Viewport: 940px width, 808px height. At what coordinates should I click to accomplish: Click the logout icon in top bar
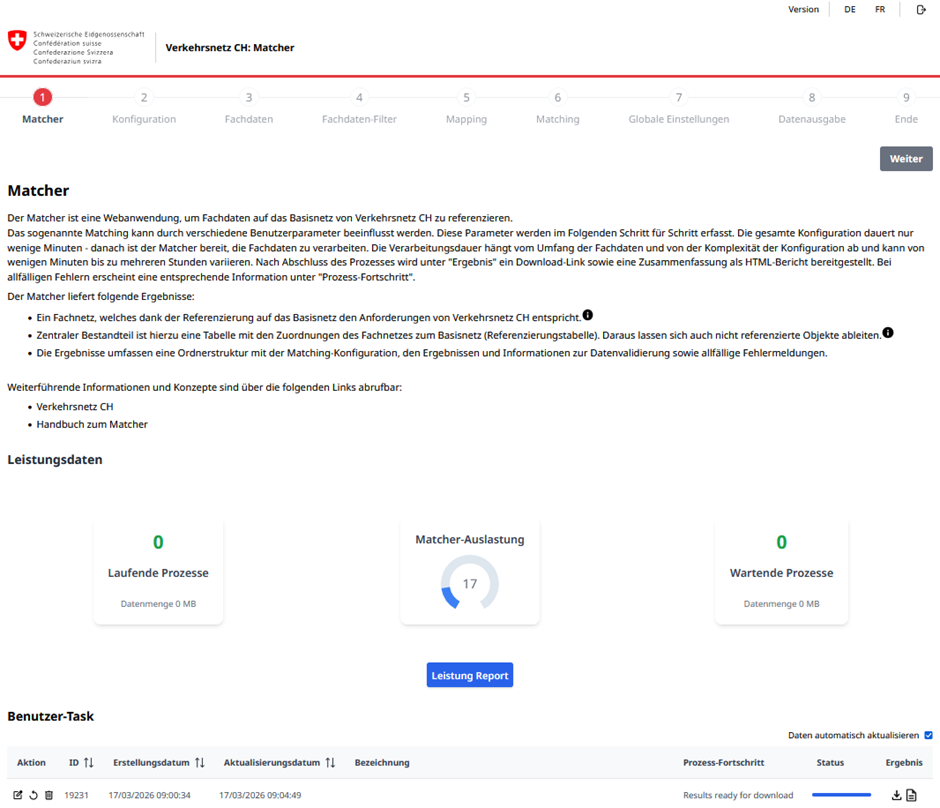[x=921, y=10]
